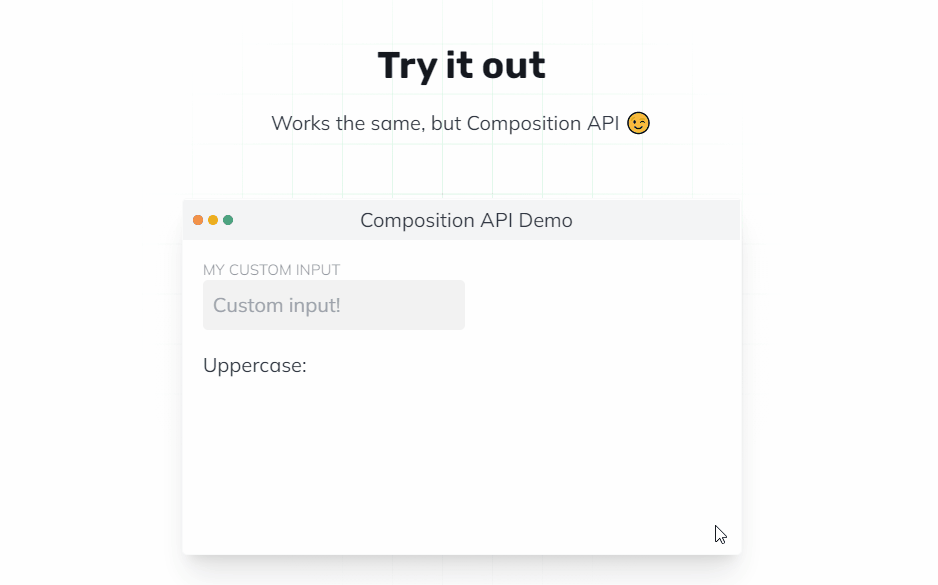Click the "Try it out" heading

(x=461, y=66)
